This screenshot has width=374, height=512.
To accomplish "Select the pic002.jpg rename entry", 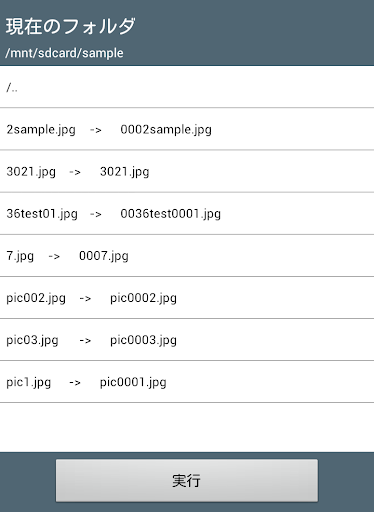I will pos(187,298).
